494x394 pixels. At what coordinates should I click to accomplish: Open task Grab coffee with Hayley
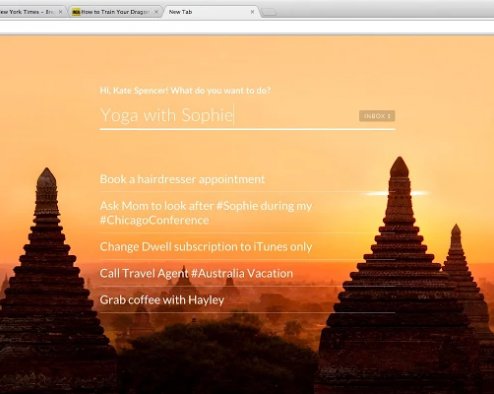247,300
